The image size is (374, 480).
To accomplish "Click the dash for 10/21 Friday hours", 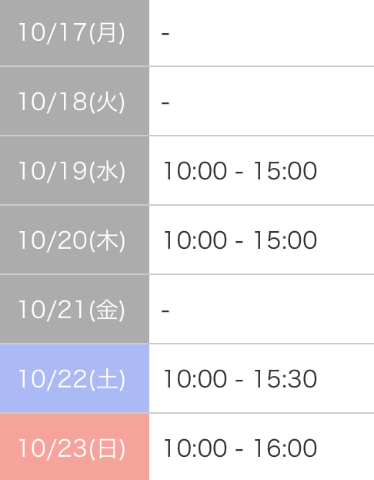I will (x=165, y=311).
